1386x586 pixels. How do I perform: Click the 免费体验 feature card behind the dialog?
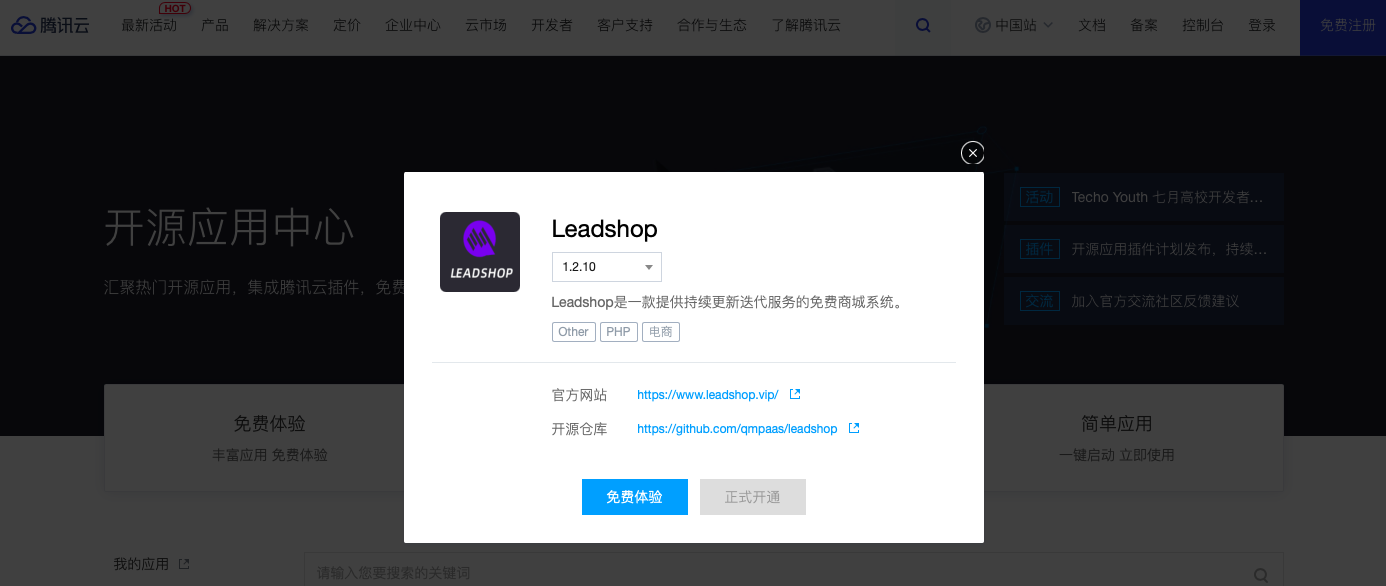270,437
